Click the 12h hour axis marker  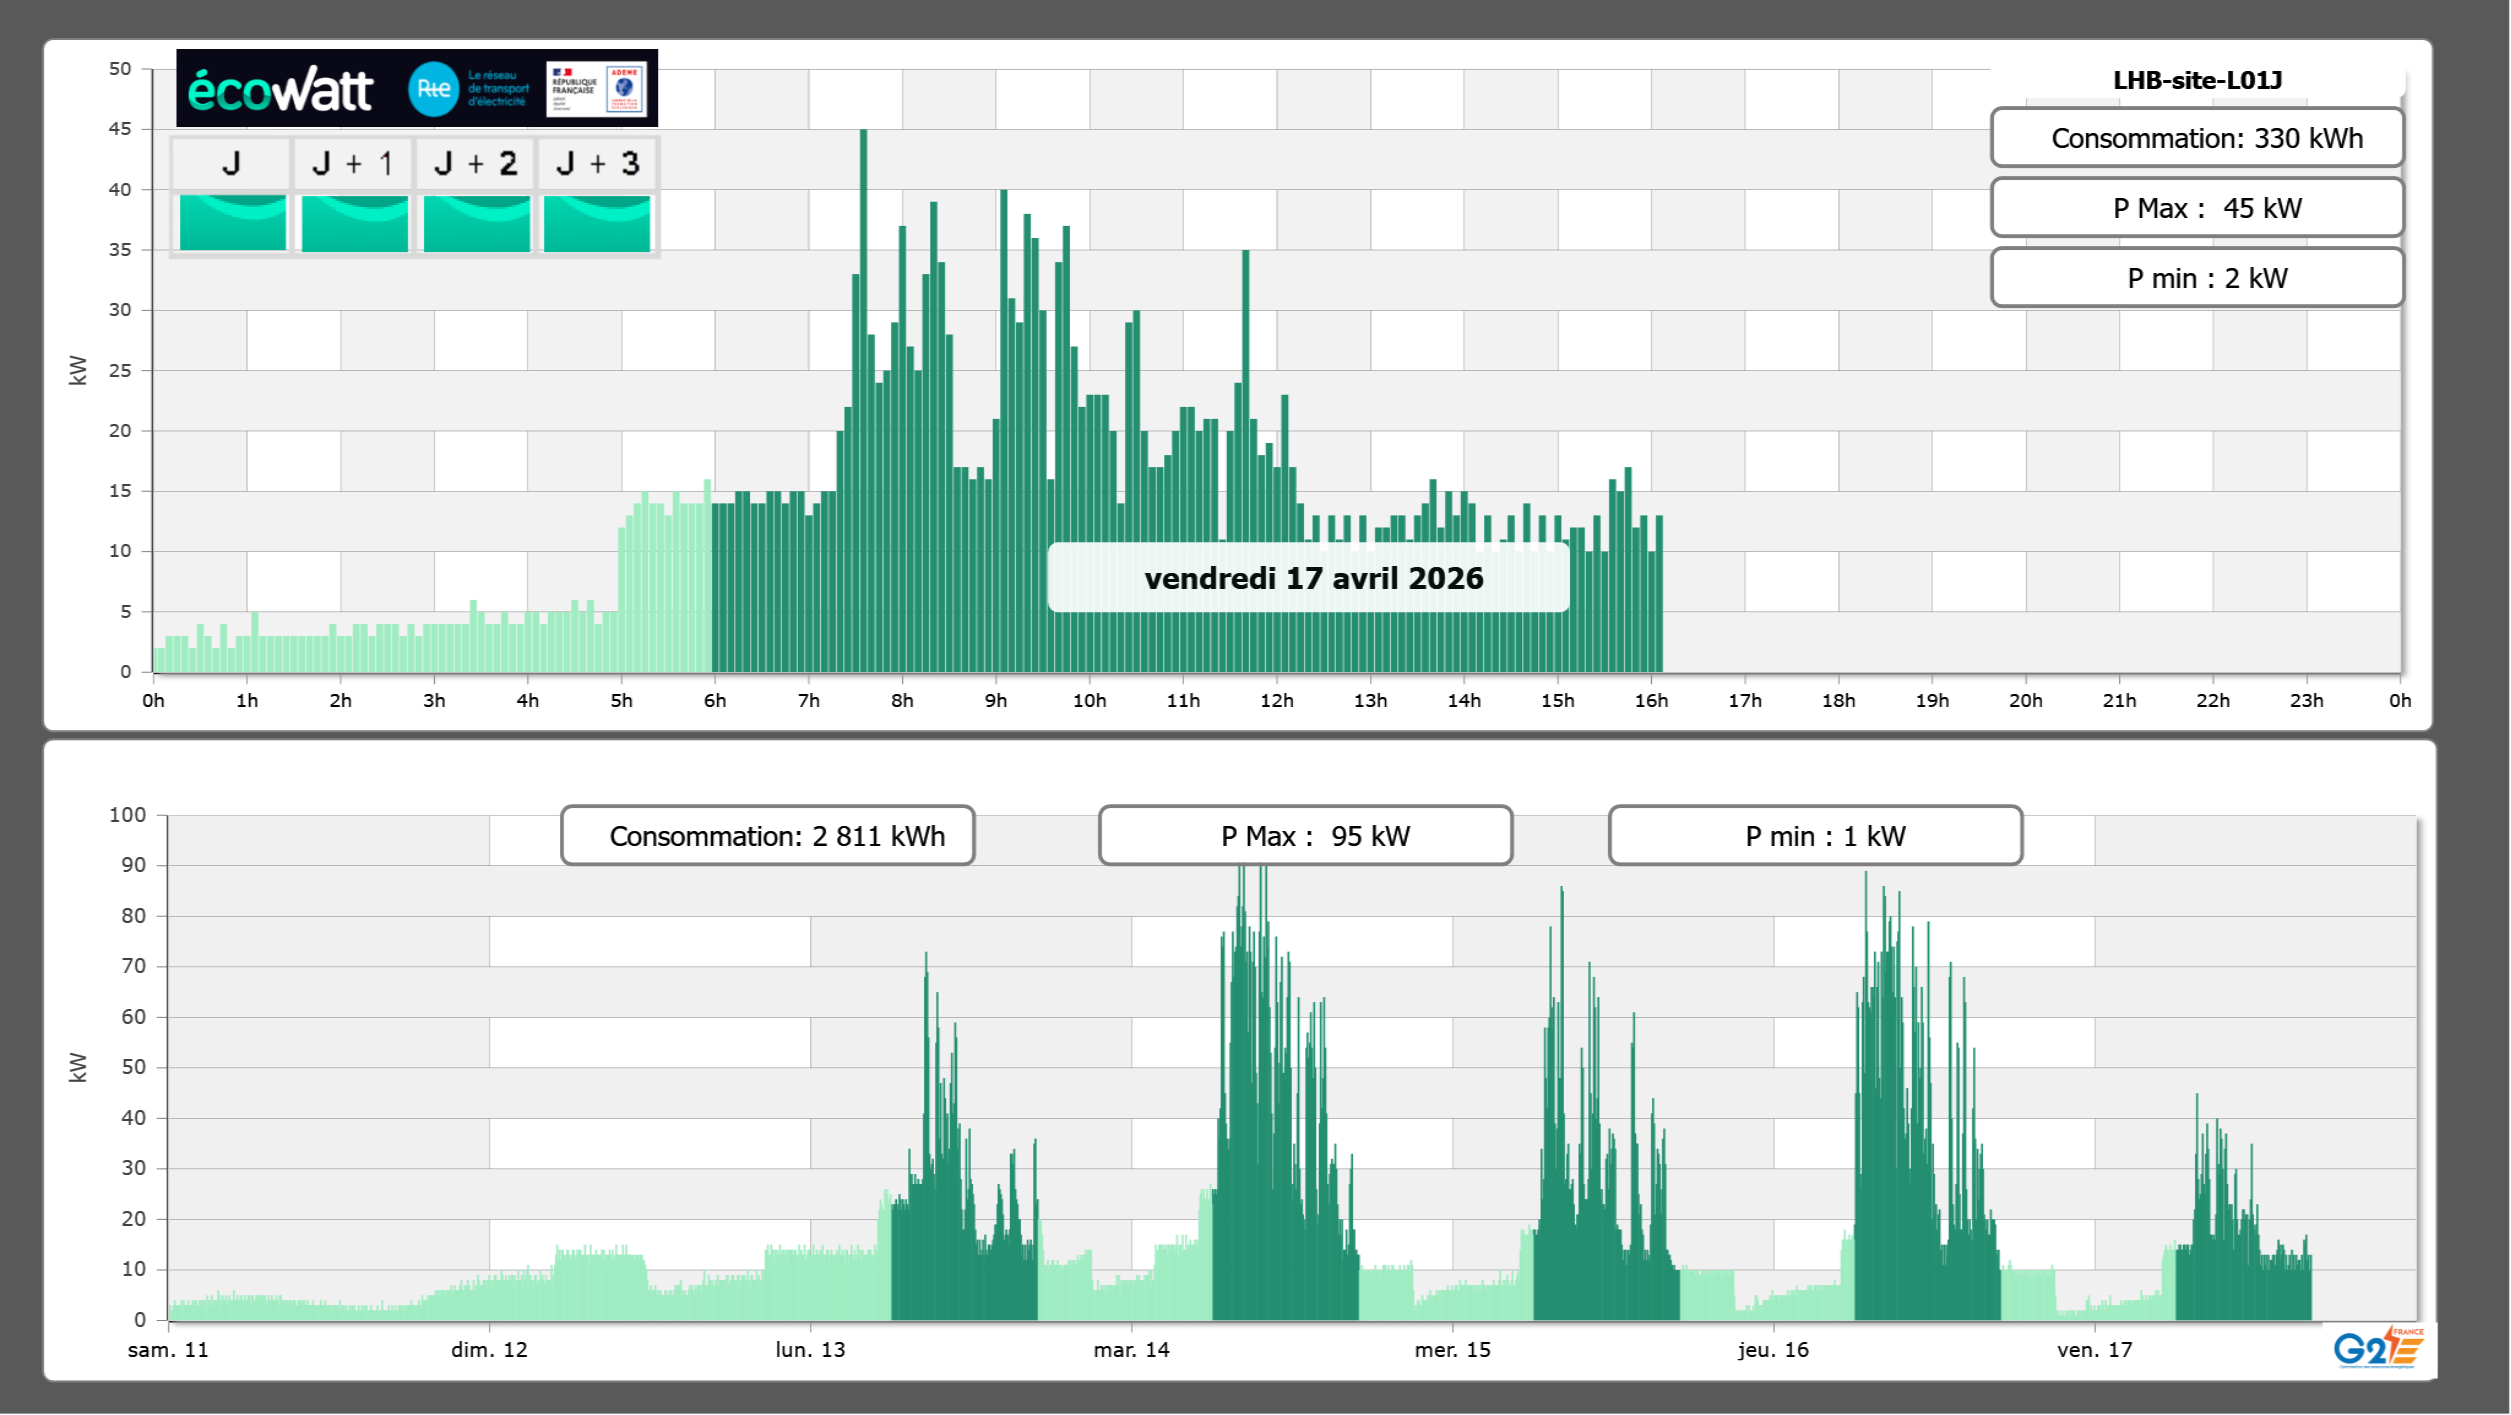[x=1276, y=701]
